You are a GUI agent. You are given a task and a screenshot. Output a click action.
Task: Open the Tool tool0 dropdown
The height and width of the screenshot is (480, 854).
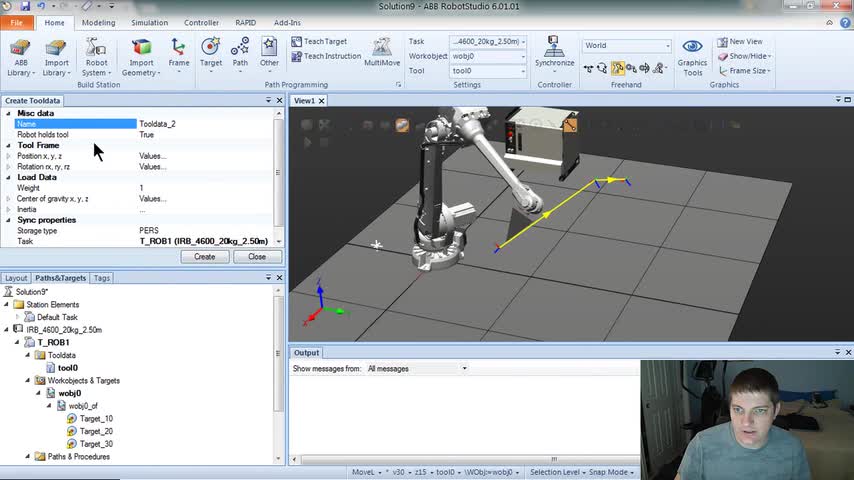487,71
